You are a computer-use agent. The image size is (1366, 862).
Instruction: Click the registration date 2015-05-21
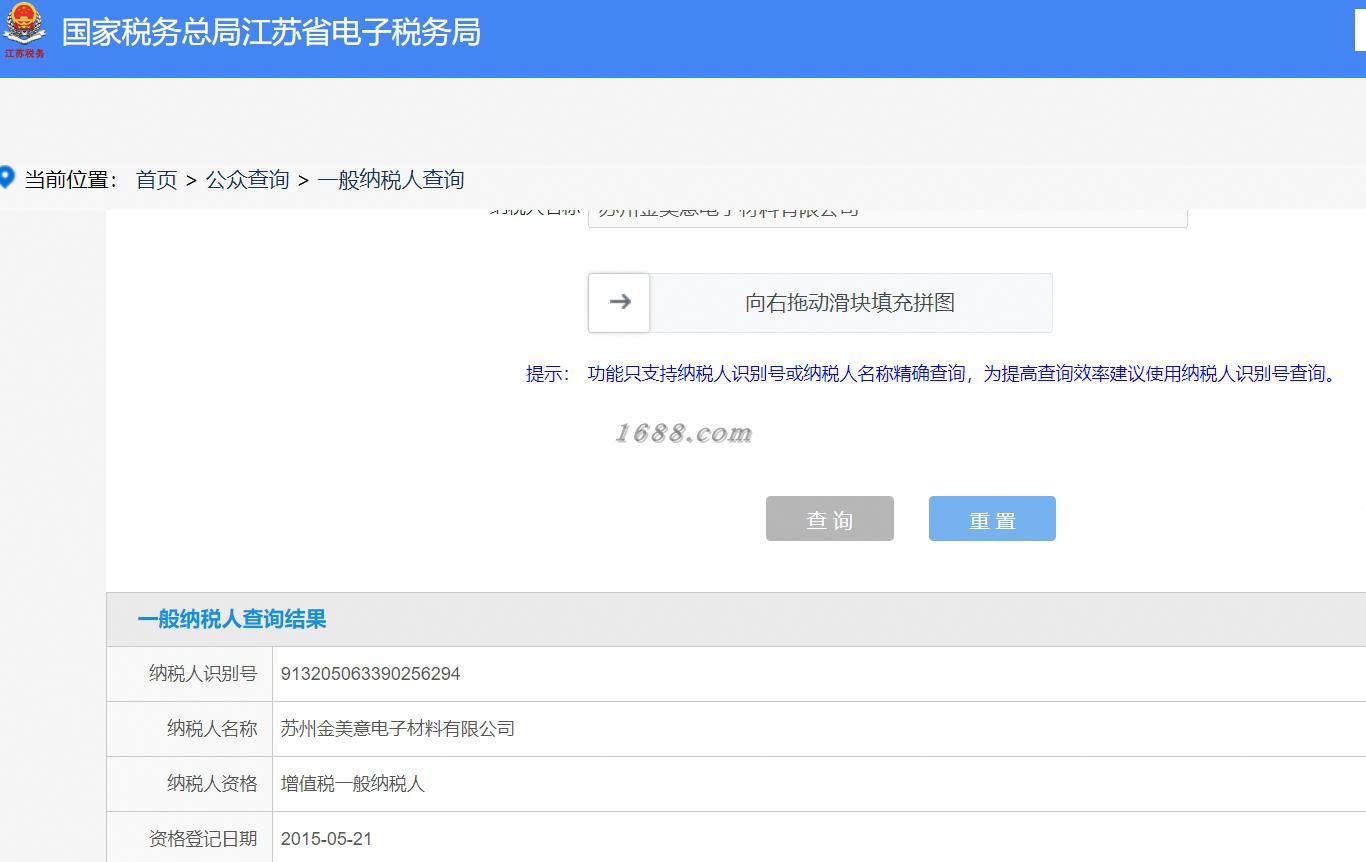pos(327,839)
